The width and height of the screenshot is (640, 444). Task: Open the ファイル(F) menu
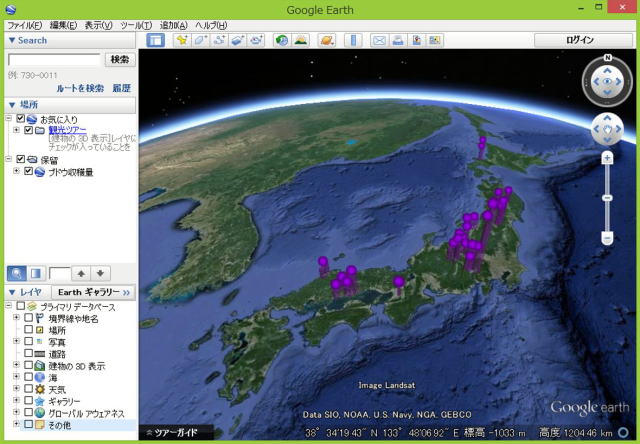(25, 25)
